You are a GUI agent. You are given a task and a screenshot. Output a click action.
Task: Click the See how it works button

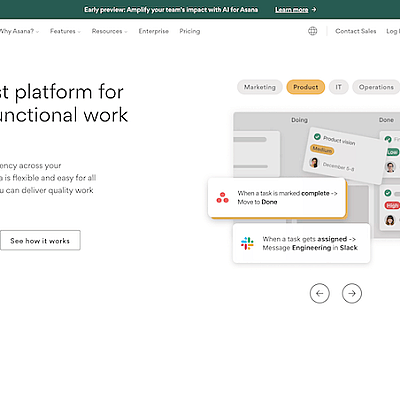40,240
